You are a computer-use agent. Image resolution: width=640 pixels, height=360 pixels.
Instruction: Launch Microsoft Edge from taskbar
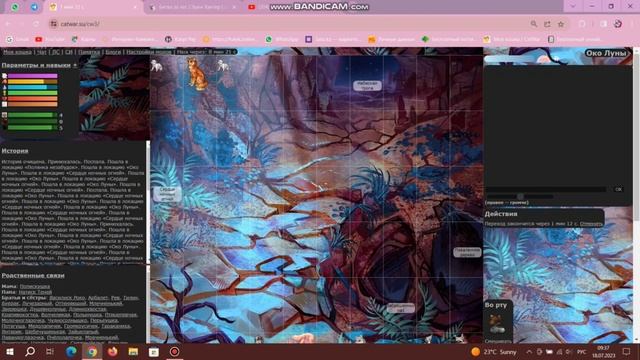(71, 352)
